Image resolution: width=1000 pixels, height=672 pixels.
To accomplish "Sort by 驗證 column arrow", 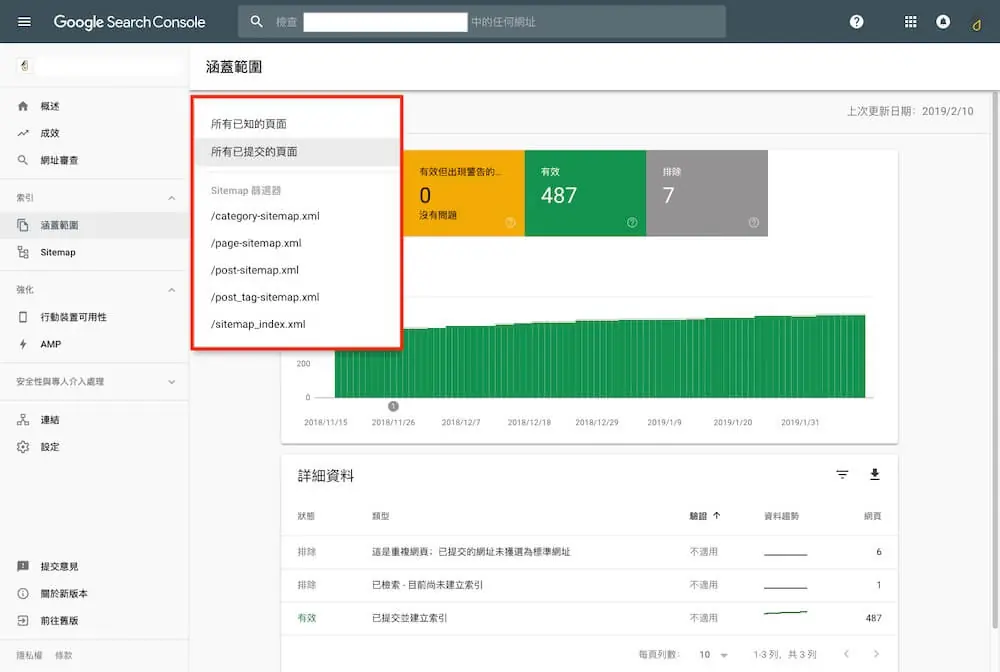I will (717, 516).
